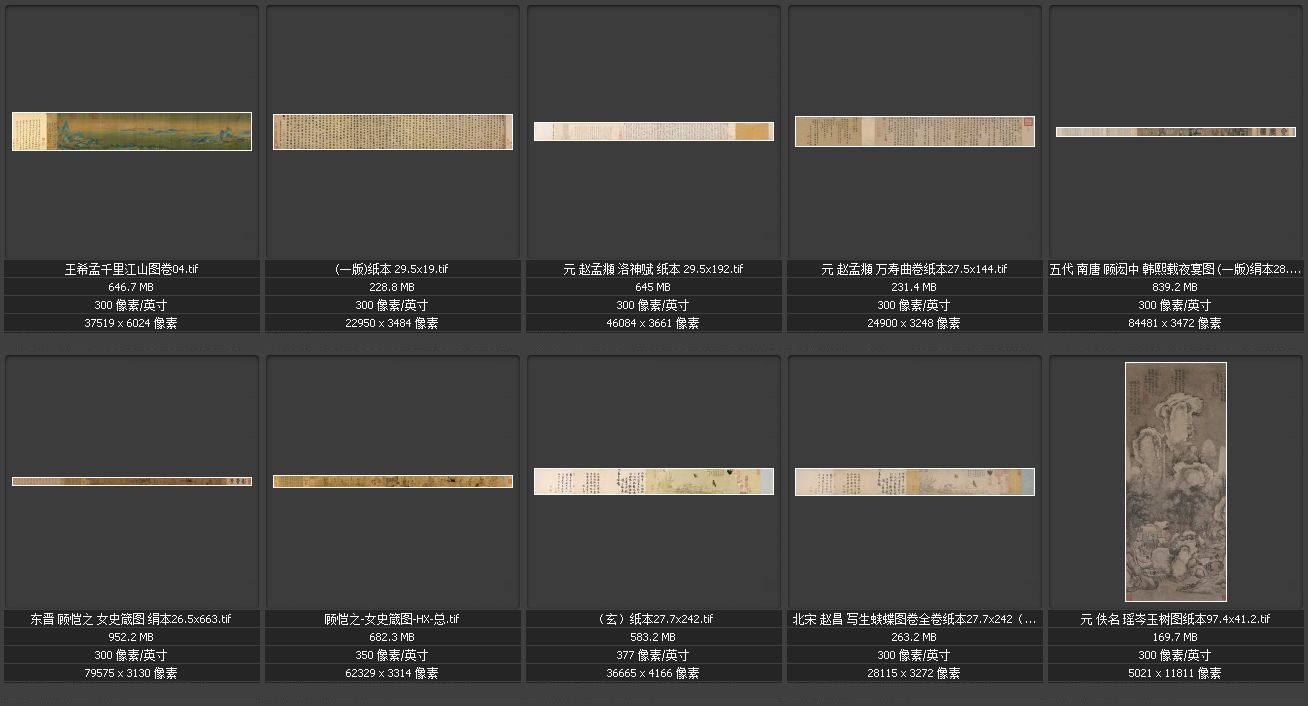The image size is (1308, 706).
Task: Click the filename 元 佚名 瑶岑玉树图纸本97.4x41.2.tif
Action: [x=1175, y=619]
